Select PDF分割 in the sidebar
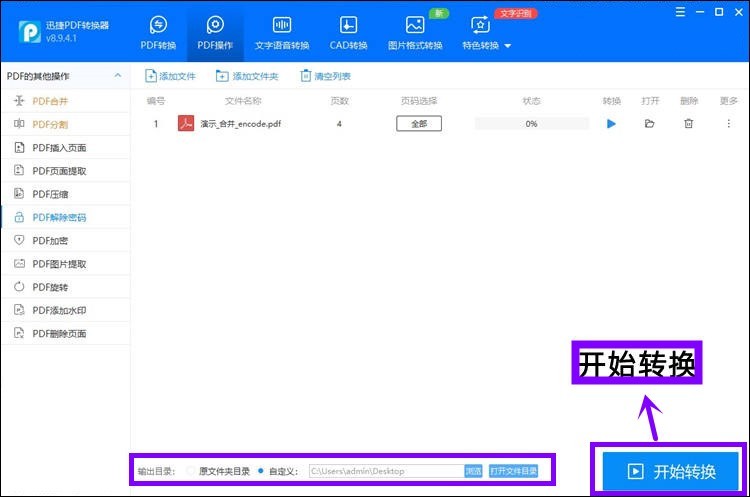The height and width of the screenshot is (497, 750). (66, 124)
